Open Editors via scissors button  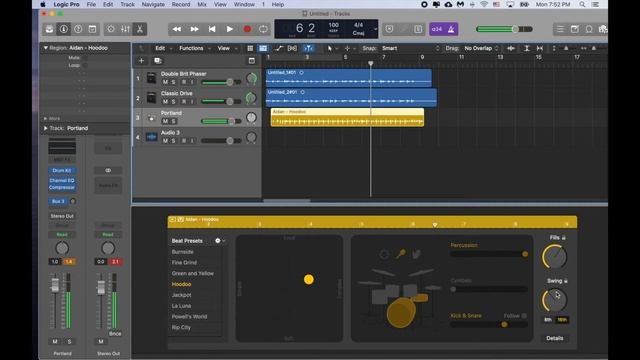coord(140,29)
